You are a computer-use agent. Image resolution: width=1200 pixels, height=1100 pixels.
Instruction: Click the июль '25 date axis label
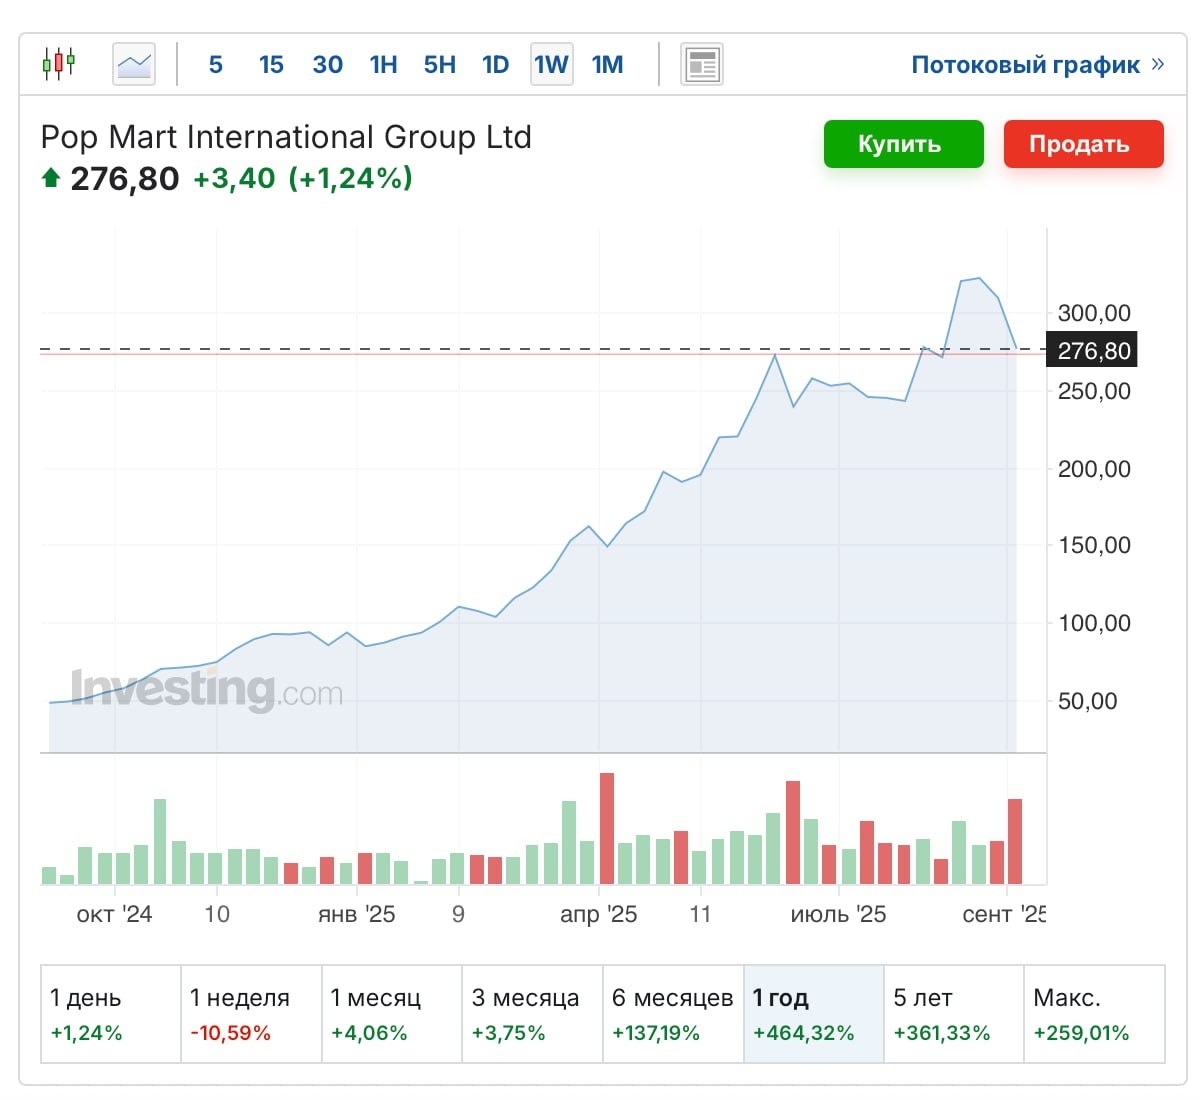(838, 914)
